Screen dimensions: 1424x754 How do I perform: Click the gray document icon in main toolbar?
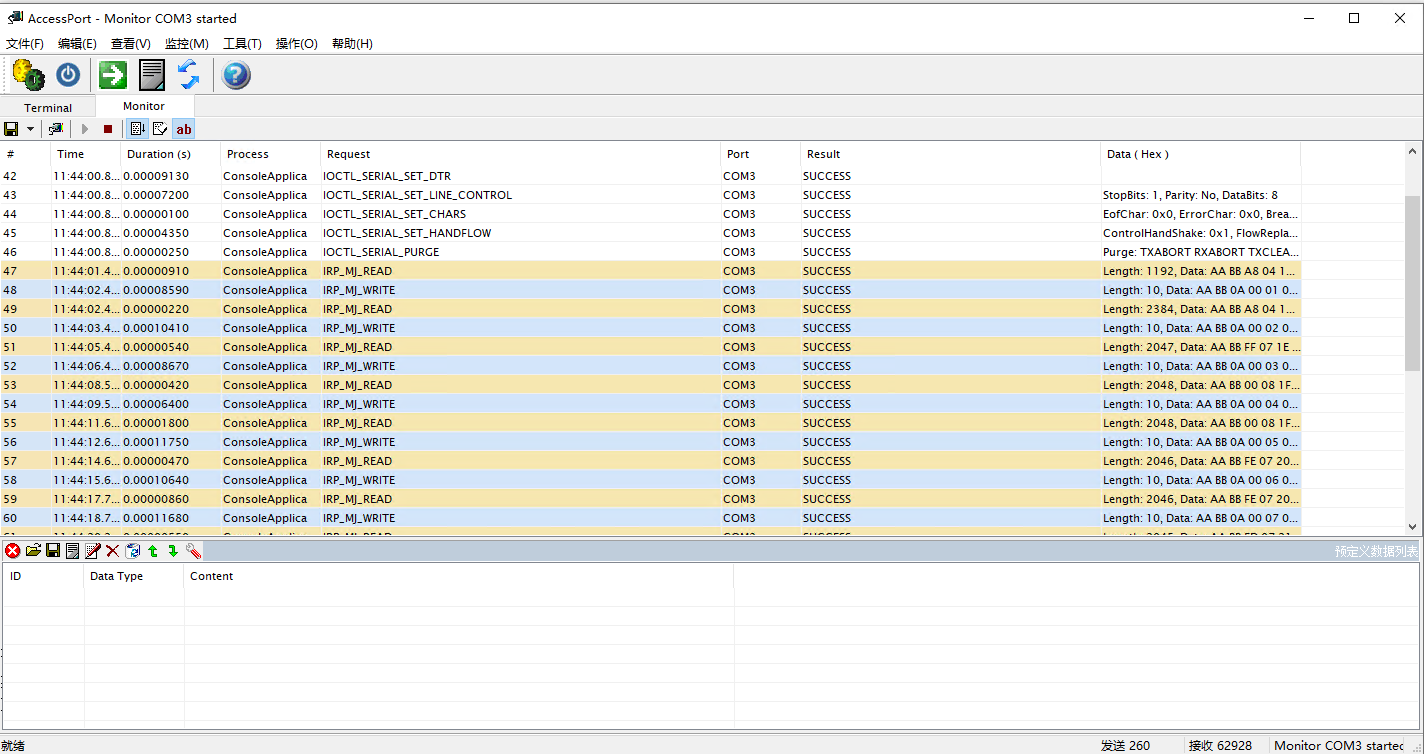[x=151, y=75]
